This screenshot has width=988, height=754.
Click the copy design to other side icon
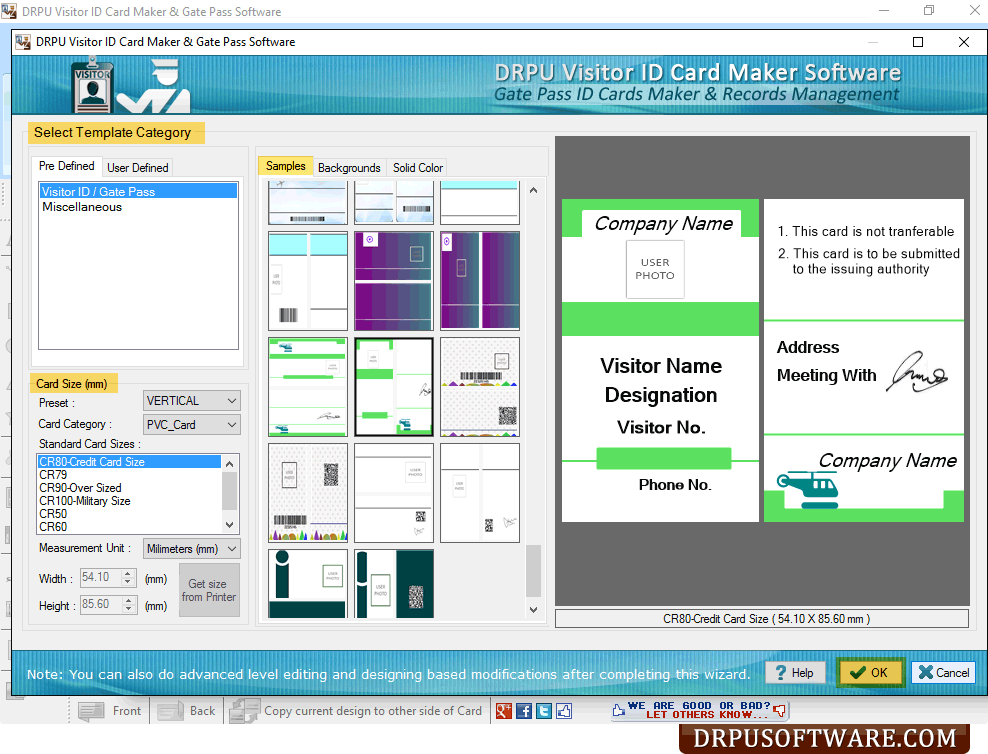point(244,711)
